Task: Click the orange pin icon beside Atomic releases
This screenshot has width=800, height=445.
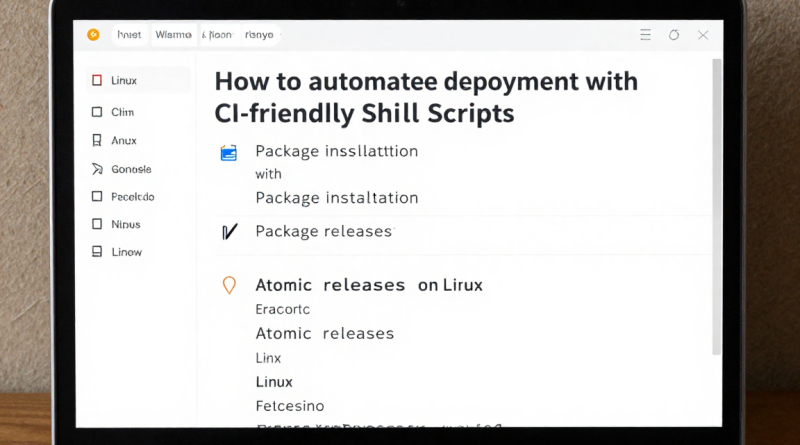Action: tap(229, 286)
